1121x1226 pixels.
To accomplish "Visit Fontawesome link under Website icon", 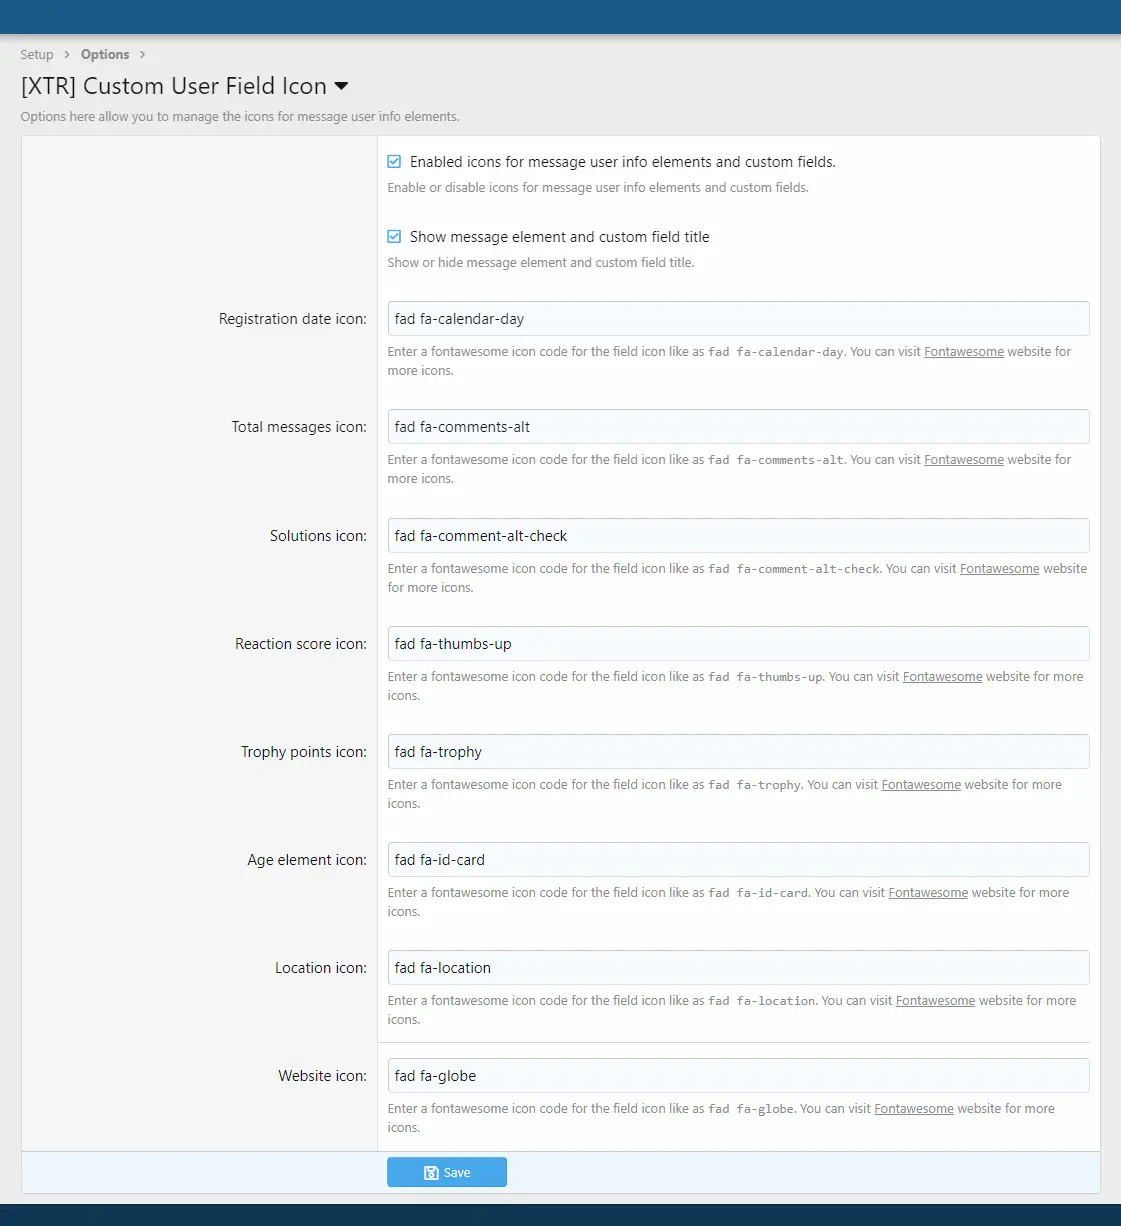I will 914,1109.
